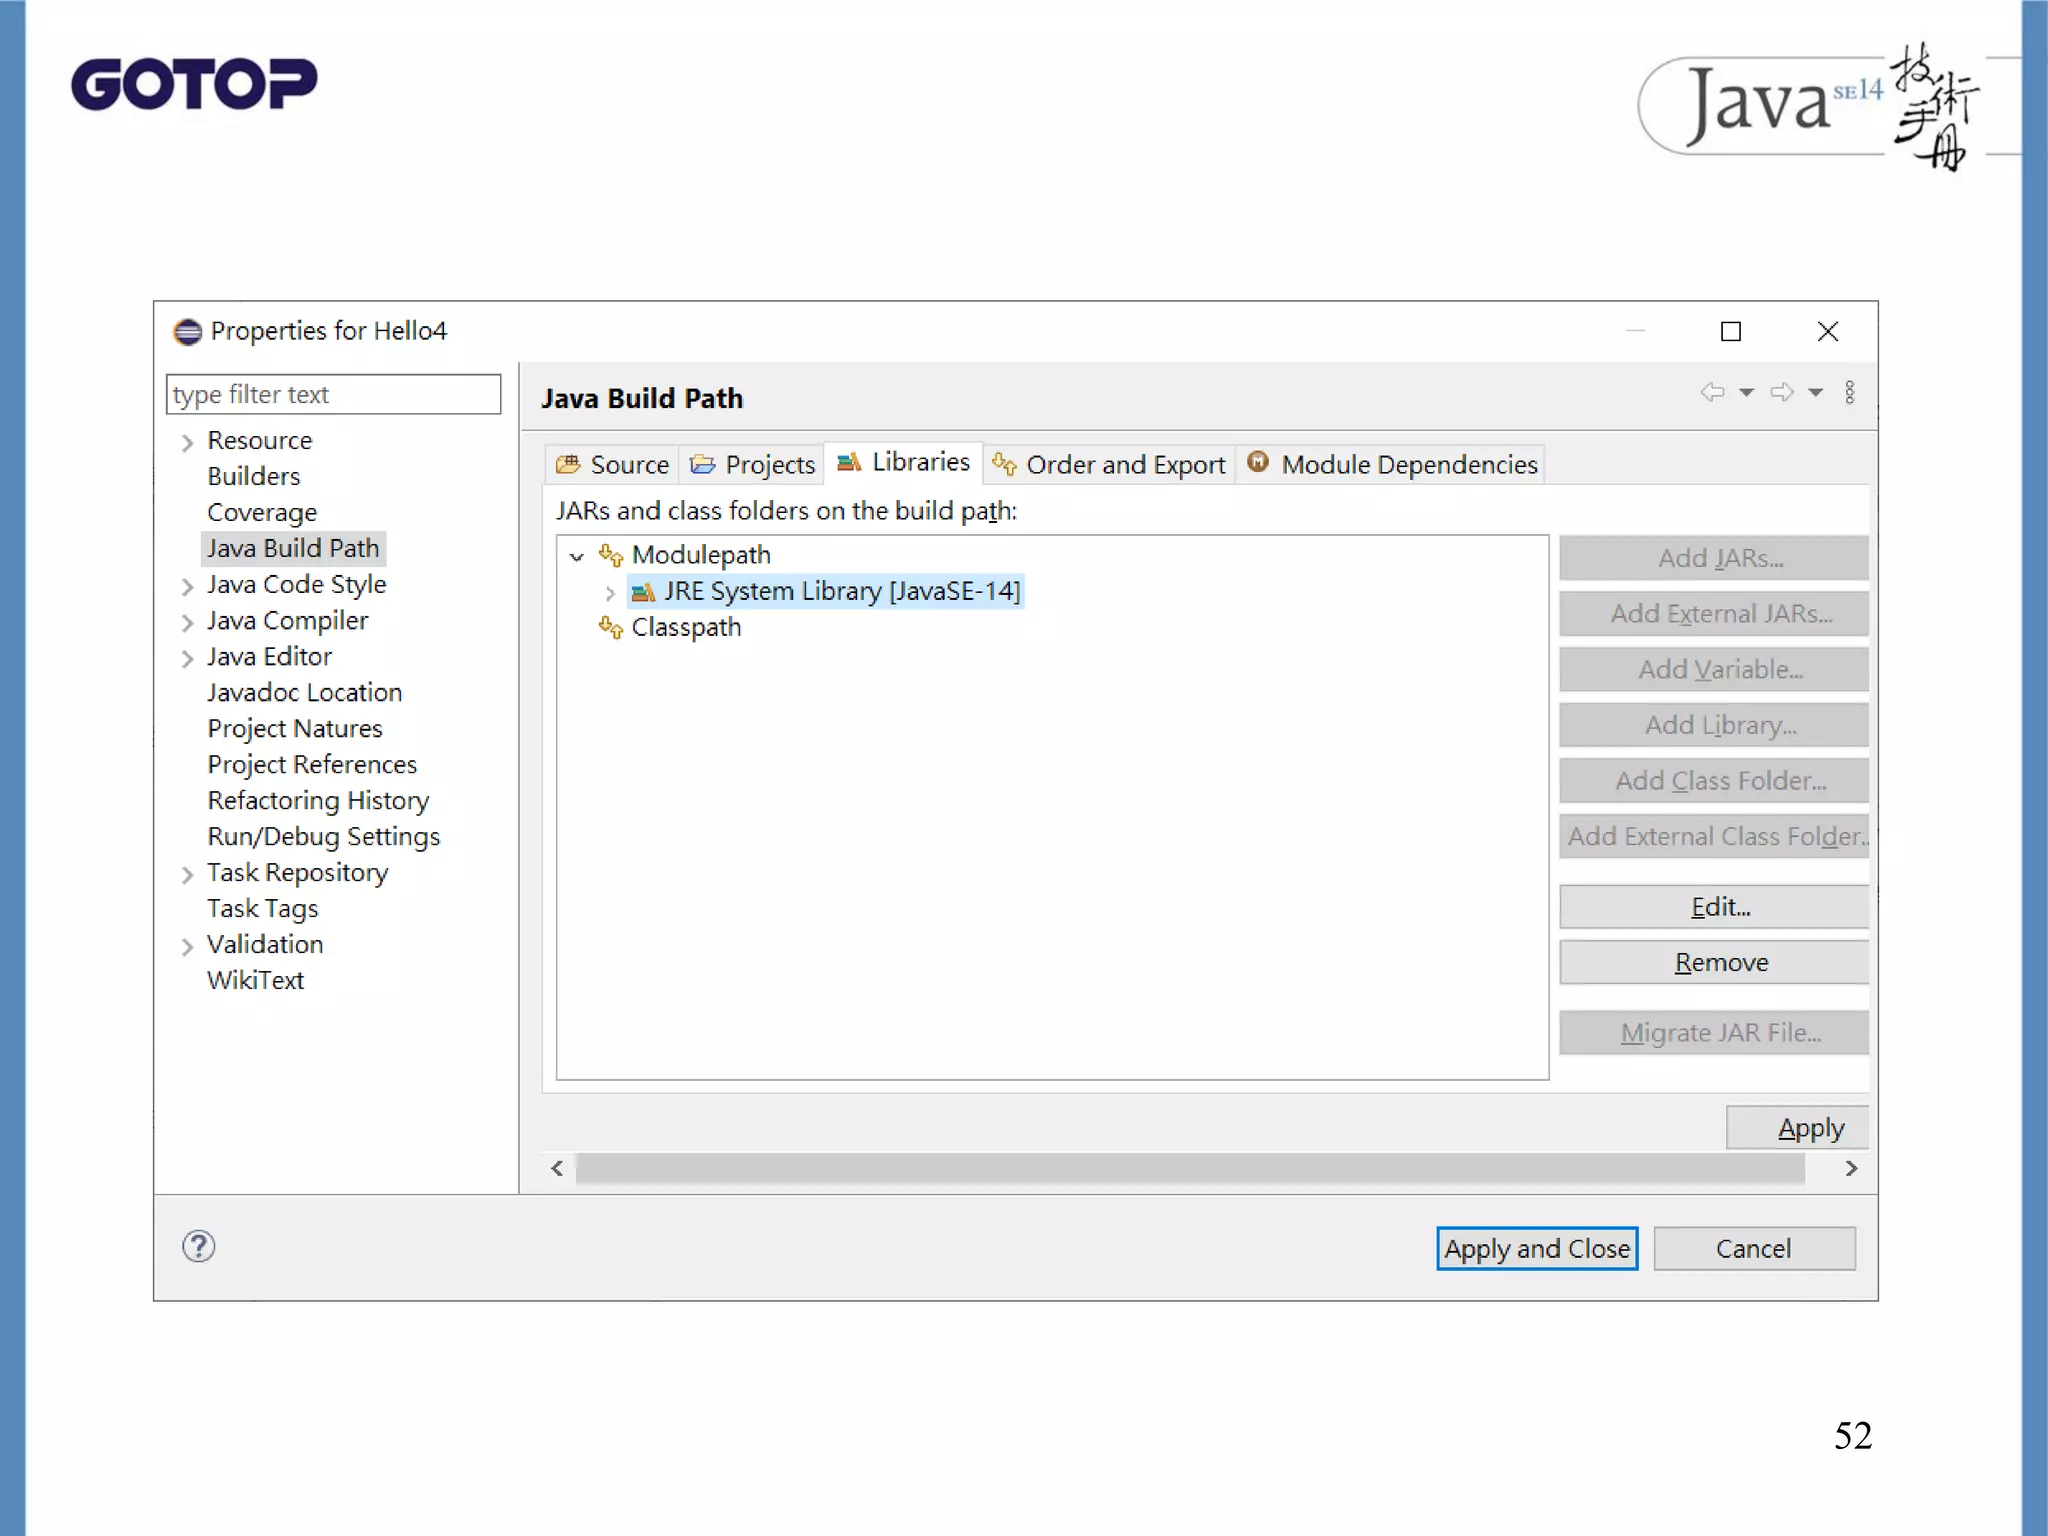Click the help question mark icon
2048x1536 pixels.
198,1246
